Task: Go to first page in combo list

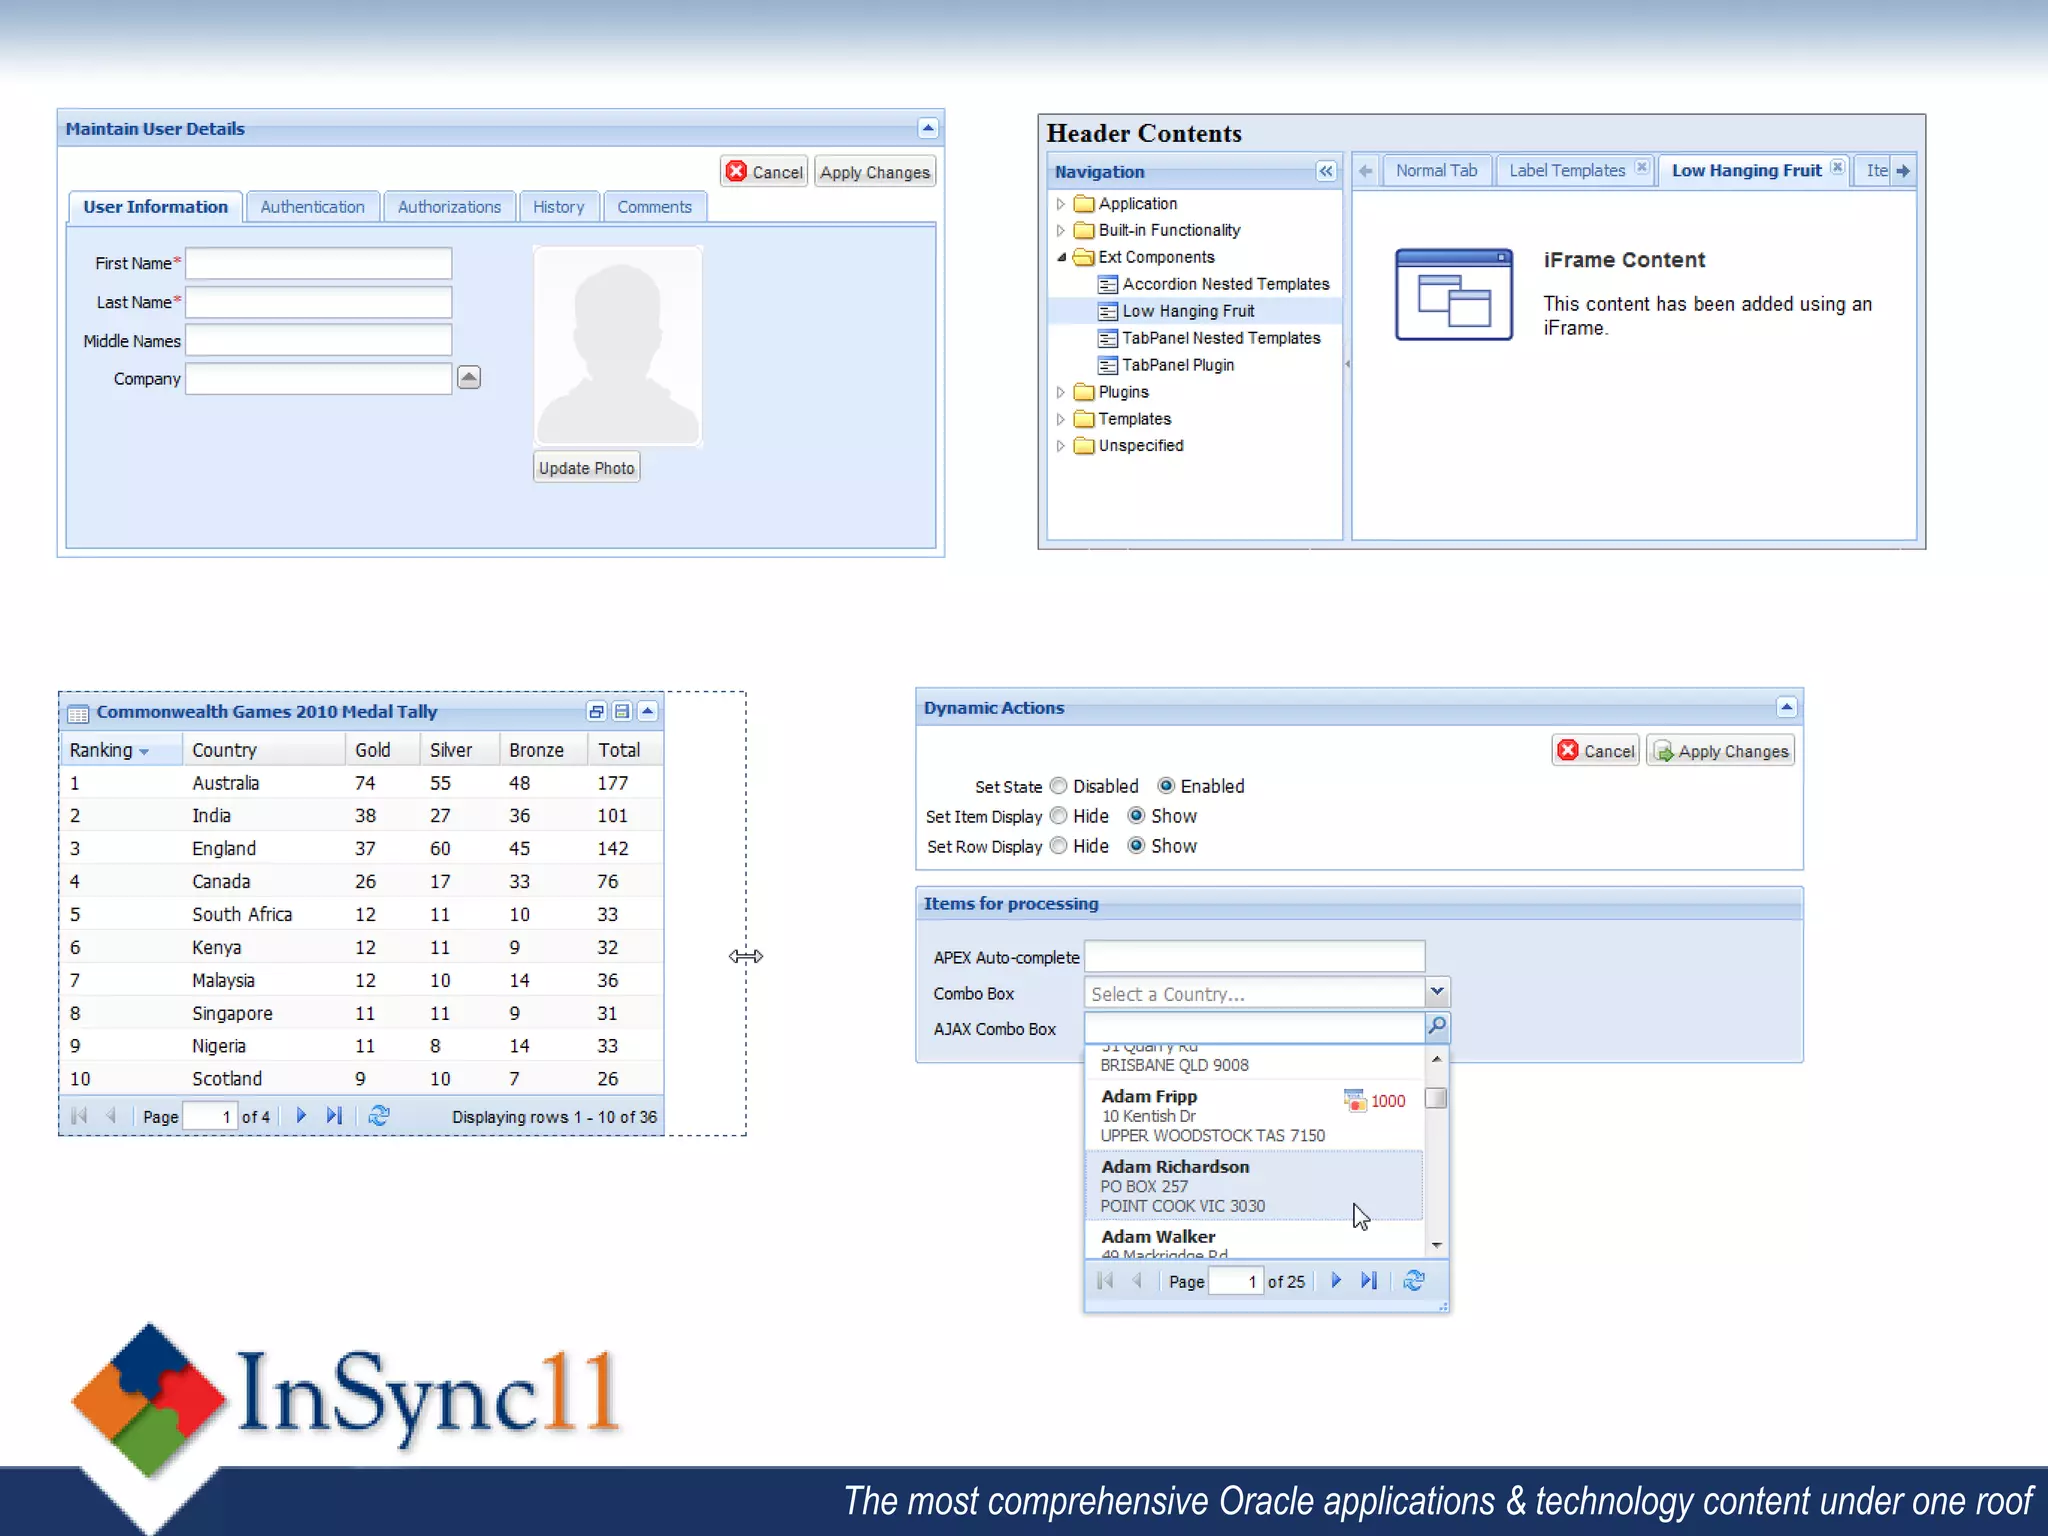Action: (1105, 1281)
